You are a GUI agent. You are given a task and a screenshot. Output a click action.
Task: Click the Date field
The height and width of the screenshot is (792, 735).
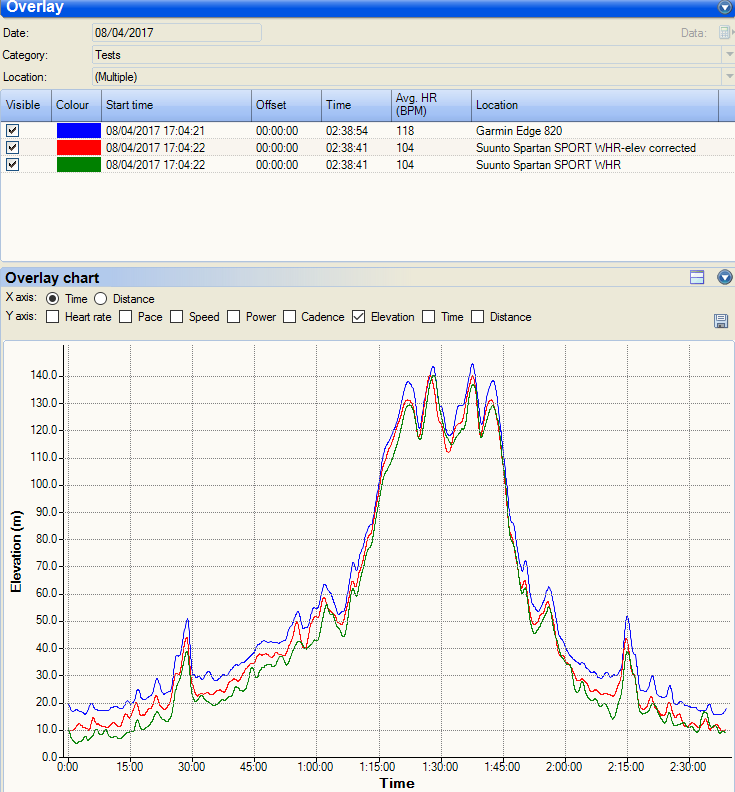[x=176, y=33]
